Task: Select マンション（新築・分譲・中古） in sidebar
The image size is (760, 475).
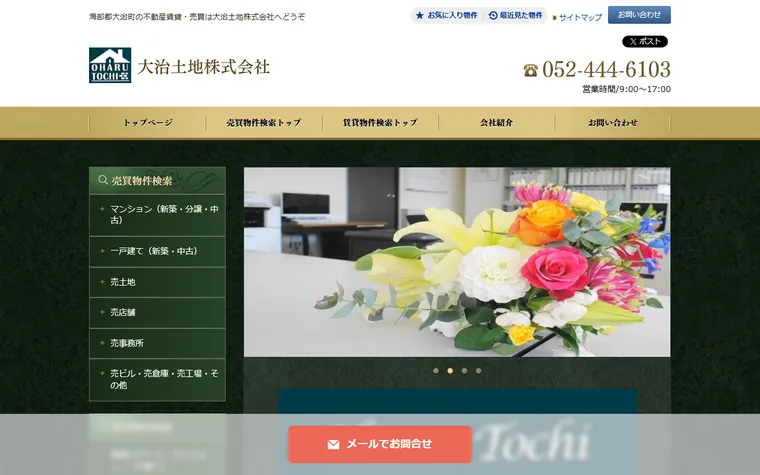Action: [x=158, y=215]
